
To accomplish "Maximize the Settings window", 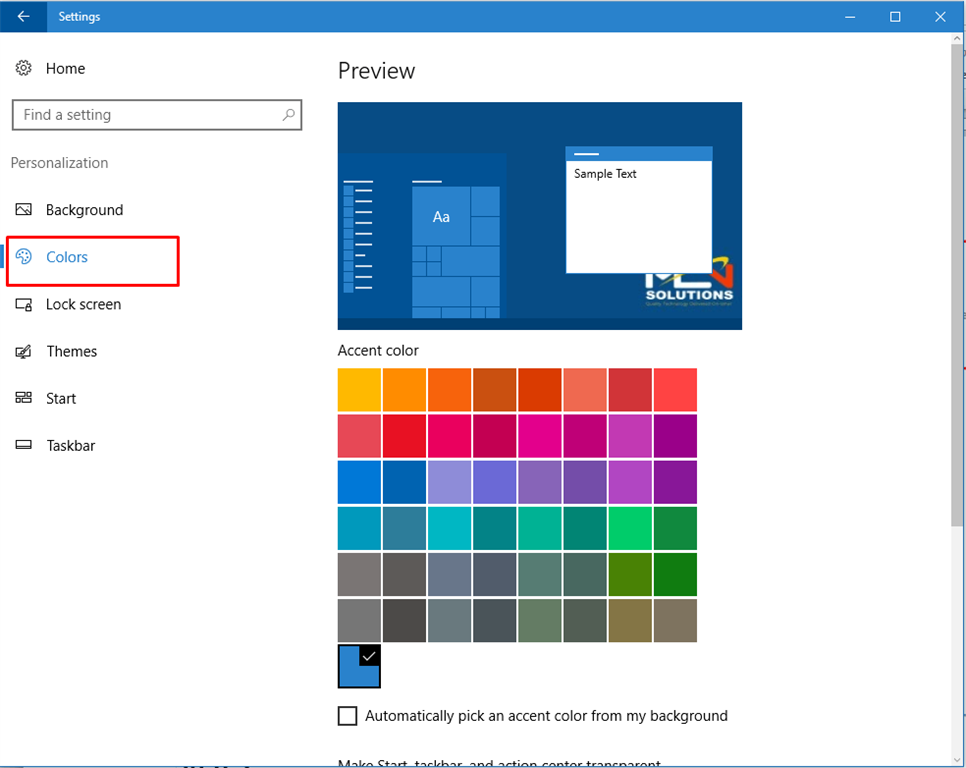I will (x=895, y=17).
